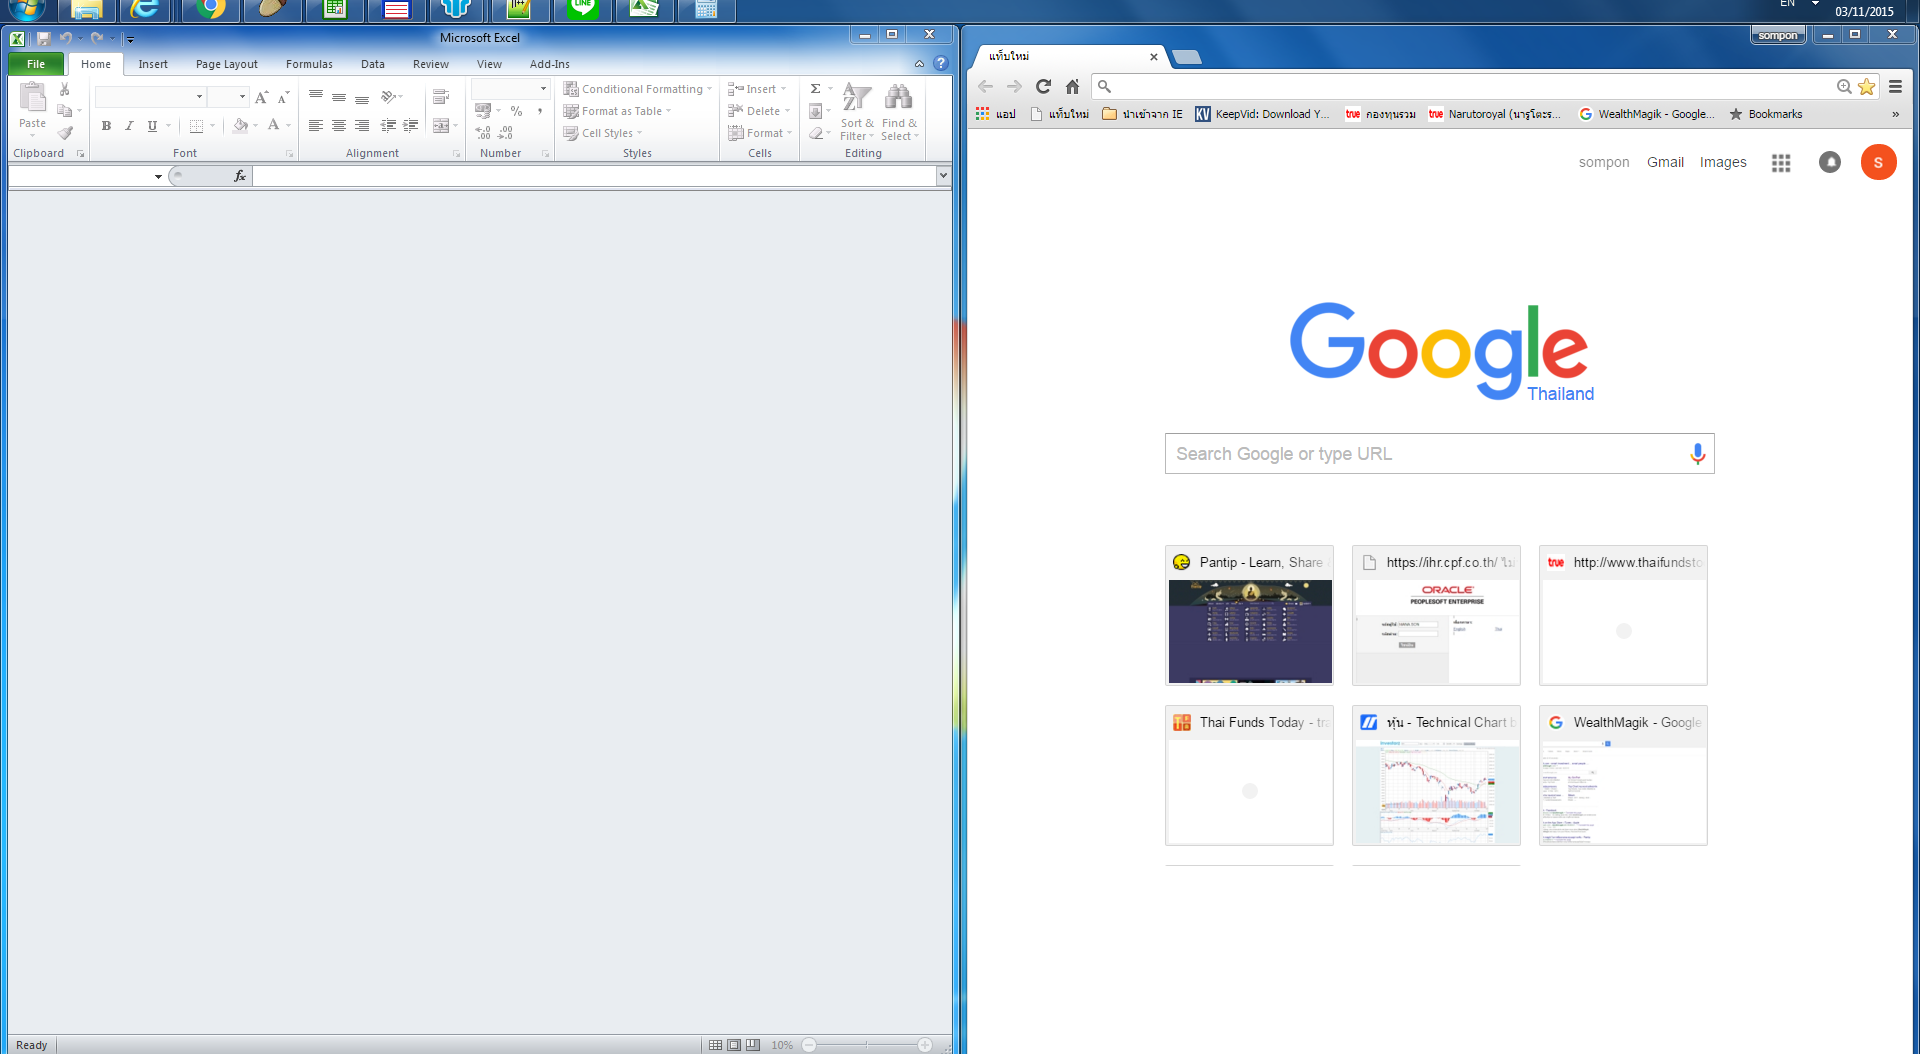Open the Name Box dropdown arrow
Image resolution: width=1920 pixels, height=1054 pixels.
tap(158, 177)
